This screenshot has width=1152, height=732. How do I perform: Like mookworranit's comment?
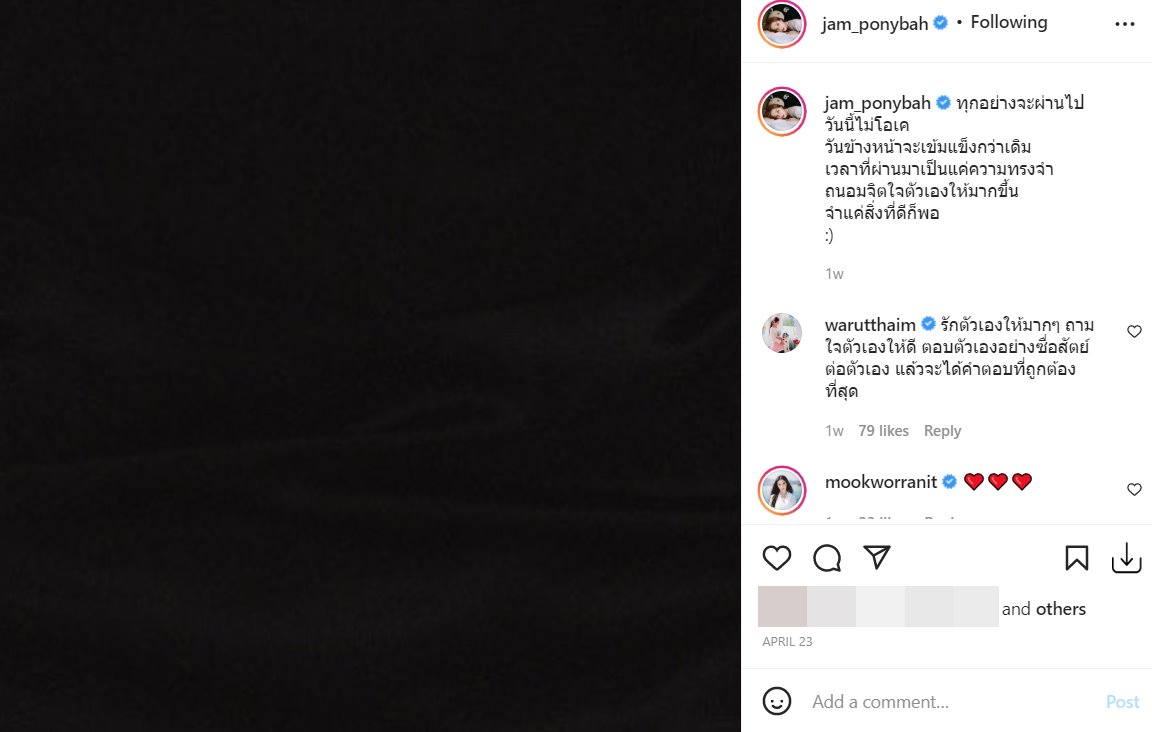(1134, 490)
